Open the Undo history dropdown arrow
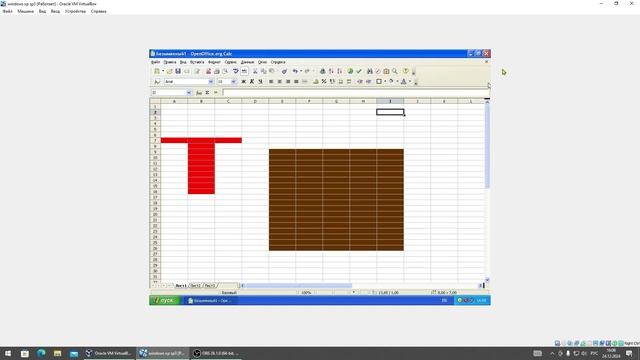The image size is (640, 360). click(301, 71)
